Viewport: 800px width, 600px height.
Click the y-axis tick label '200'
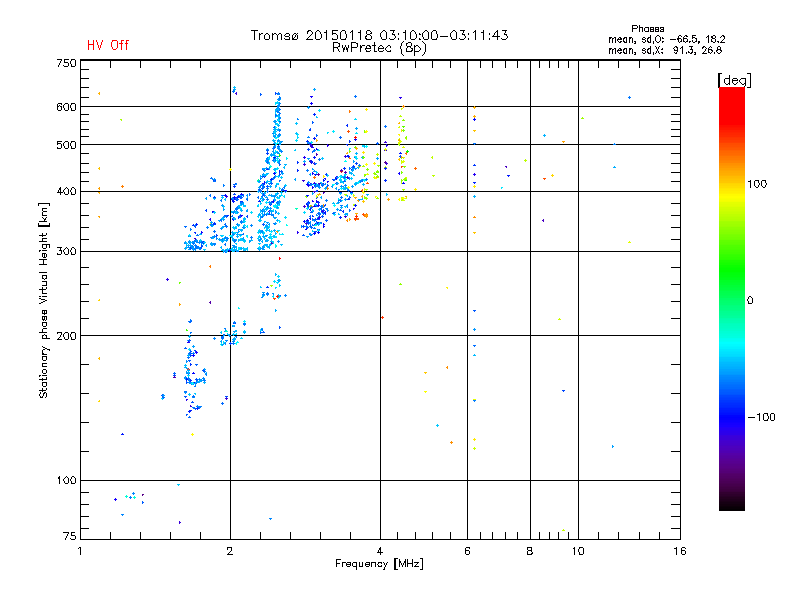66,336
